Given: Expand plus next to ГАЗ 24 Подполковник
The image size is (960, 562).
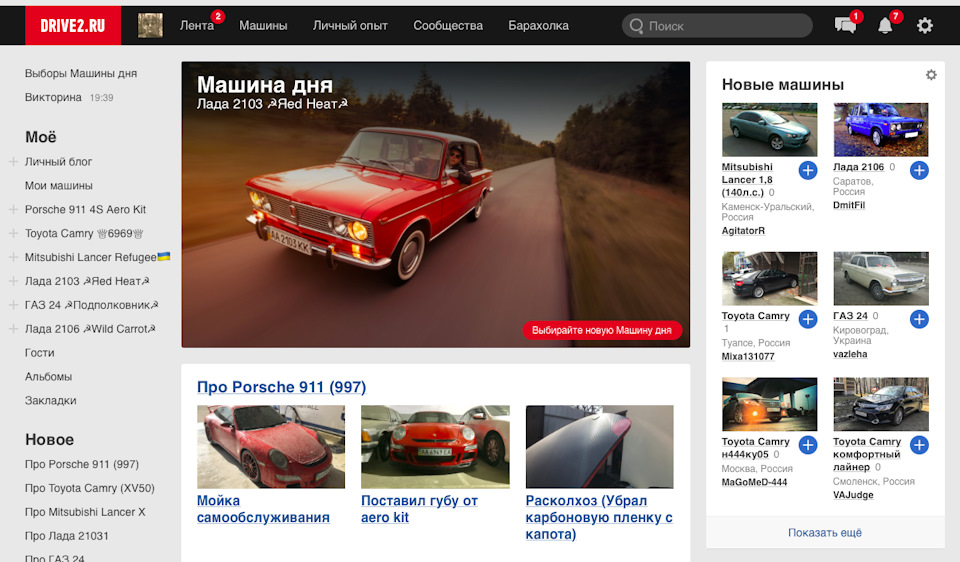Looking at the screenshot, I should (13, 305).
